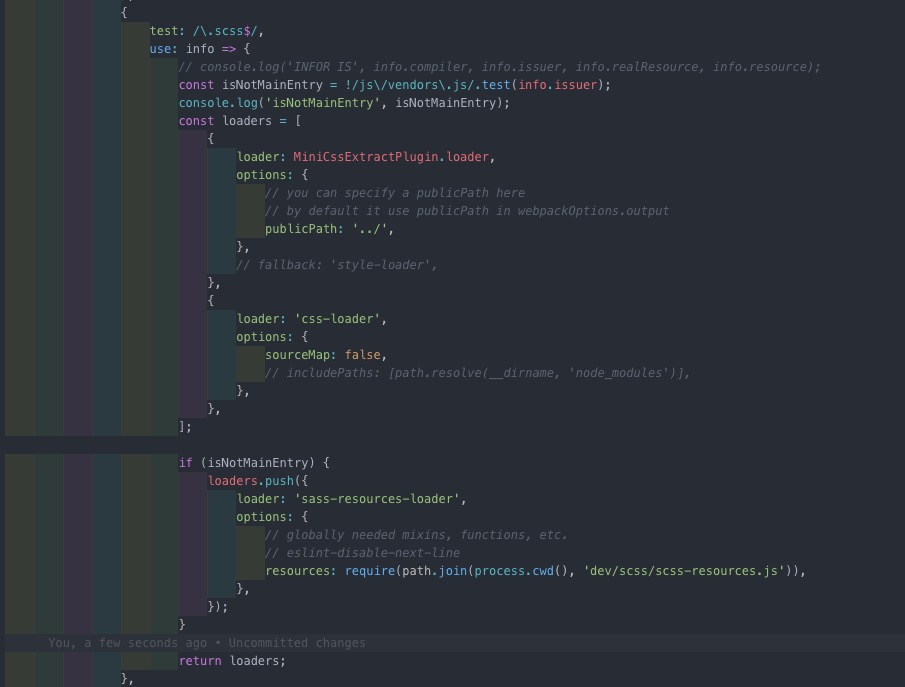Click 'if (isNotMainEntry) {' statement
This screenshot has width=905, height=687.
(254, 463)
